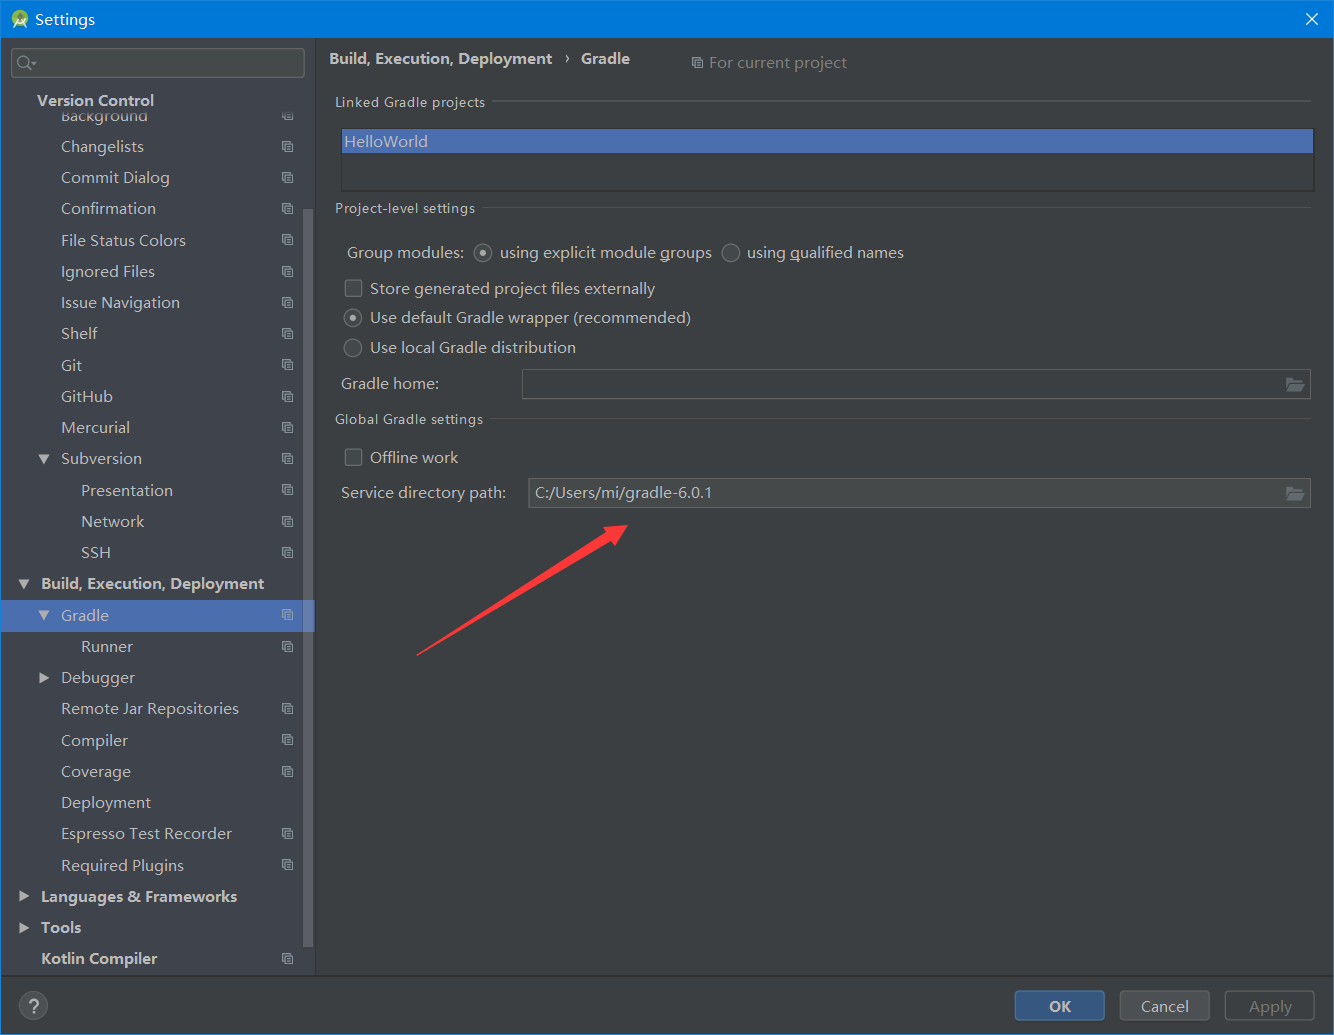Click project-level icon next to Git
Image resolution: width=1334 pixels, height=1035 pixels.
tap(287, 365)
